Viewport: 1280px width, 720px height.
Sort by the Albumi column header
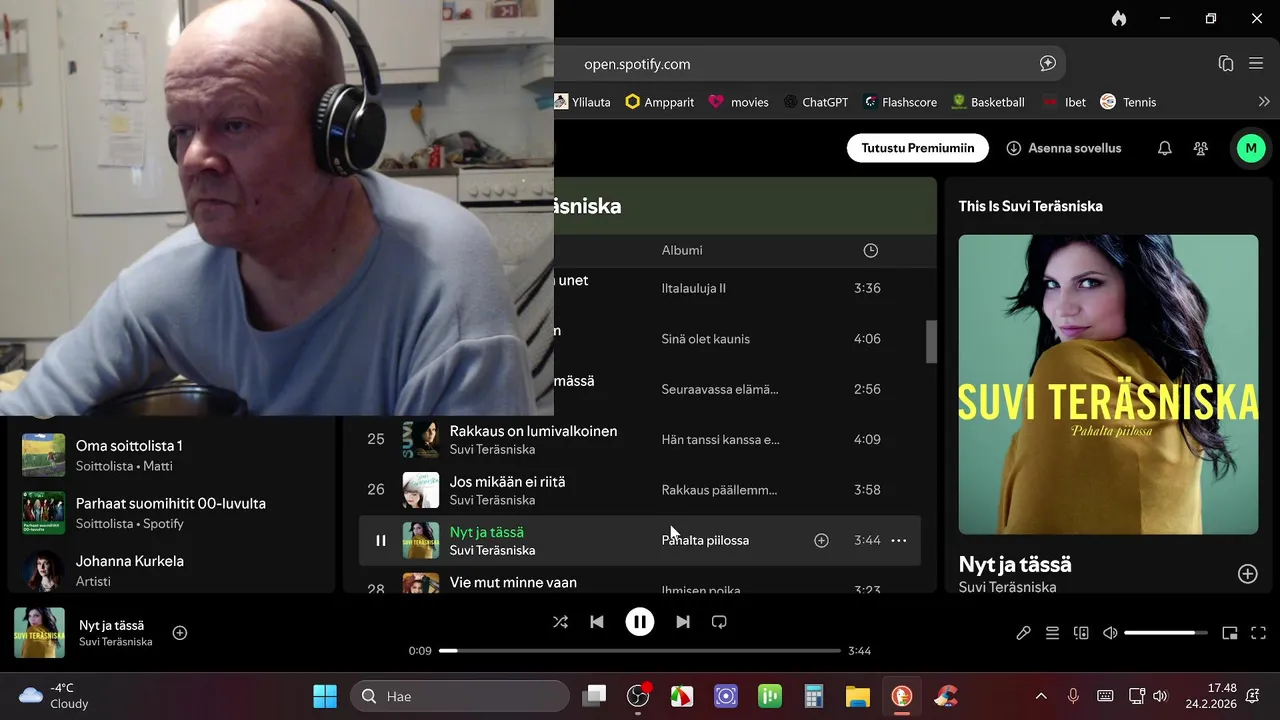[x=682, y=250]
